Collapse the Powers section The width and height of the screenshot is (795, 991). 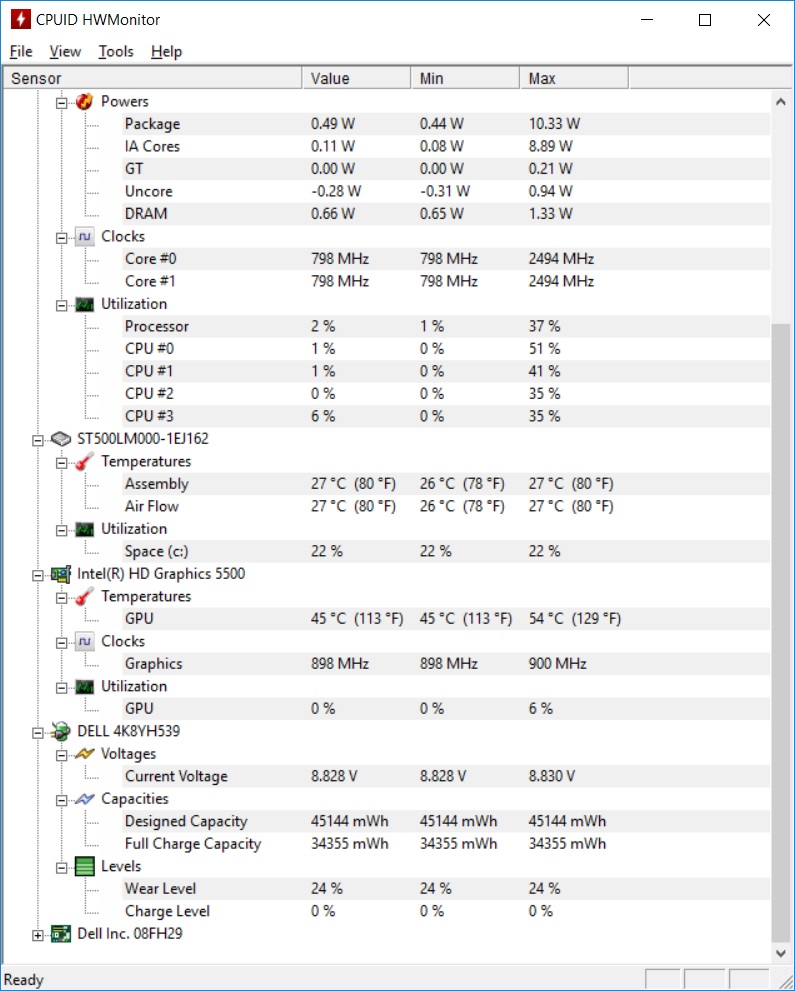[61, 102]
